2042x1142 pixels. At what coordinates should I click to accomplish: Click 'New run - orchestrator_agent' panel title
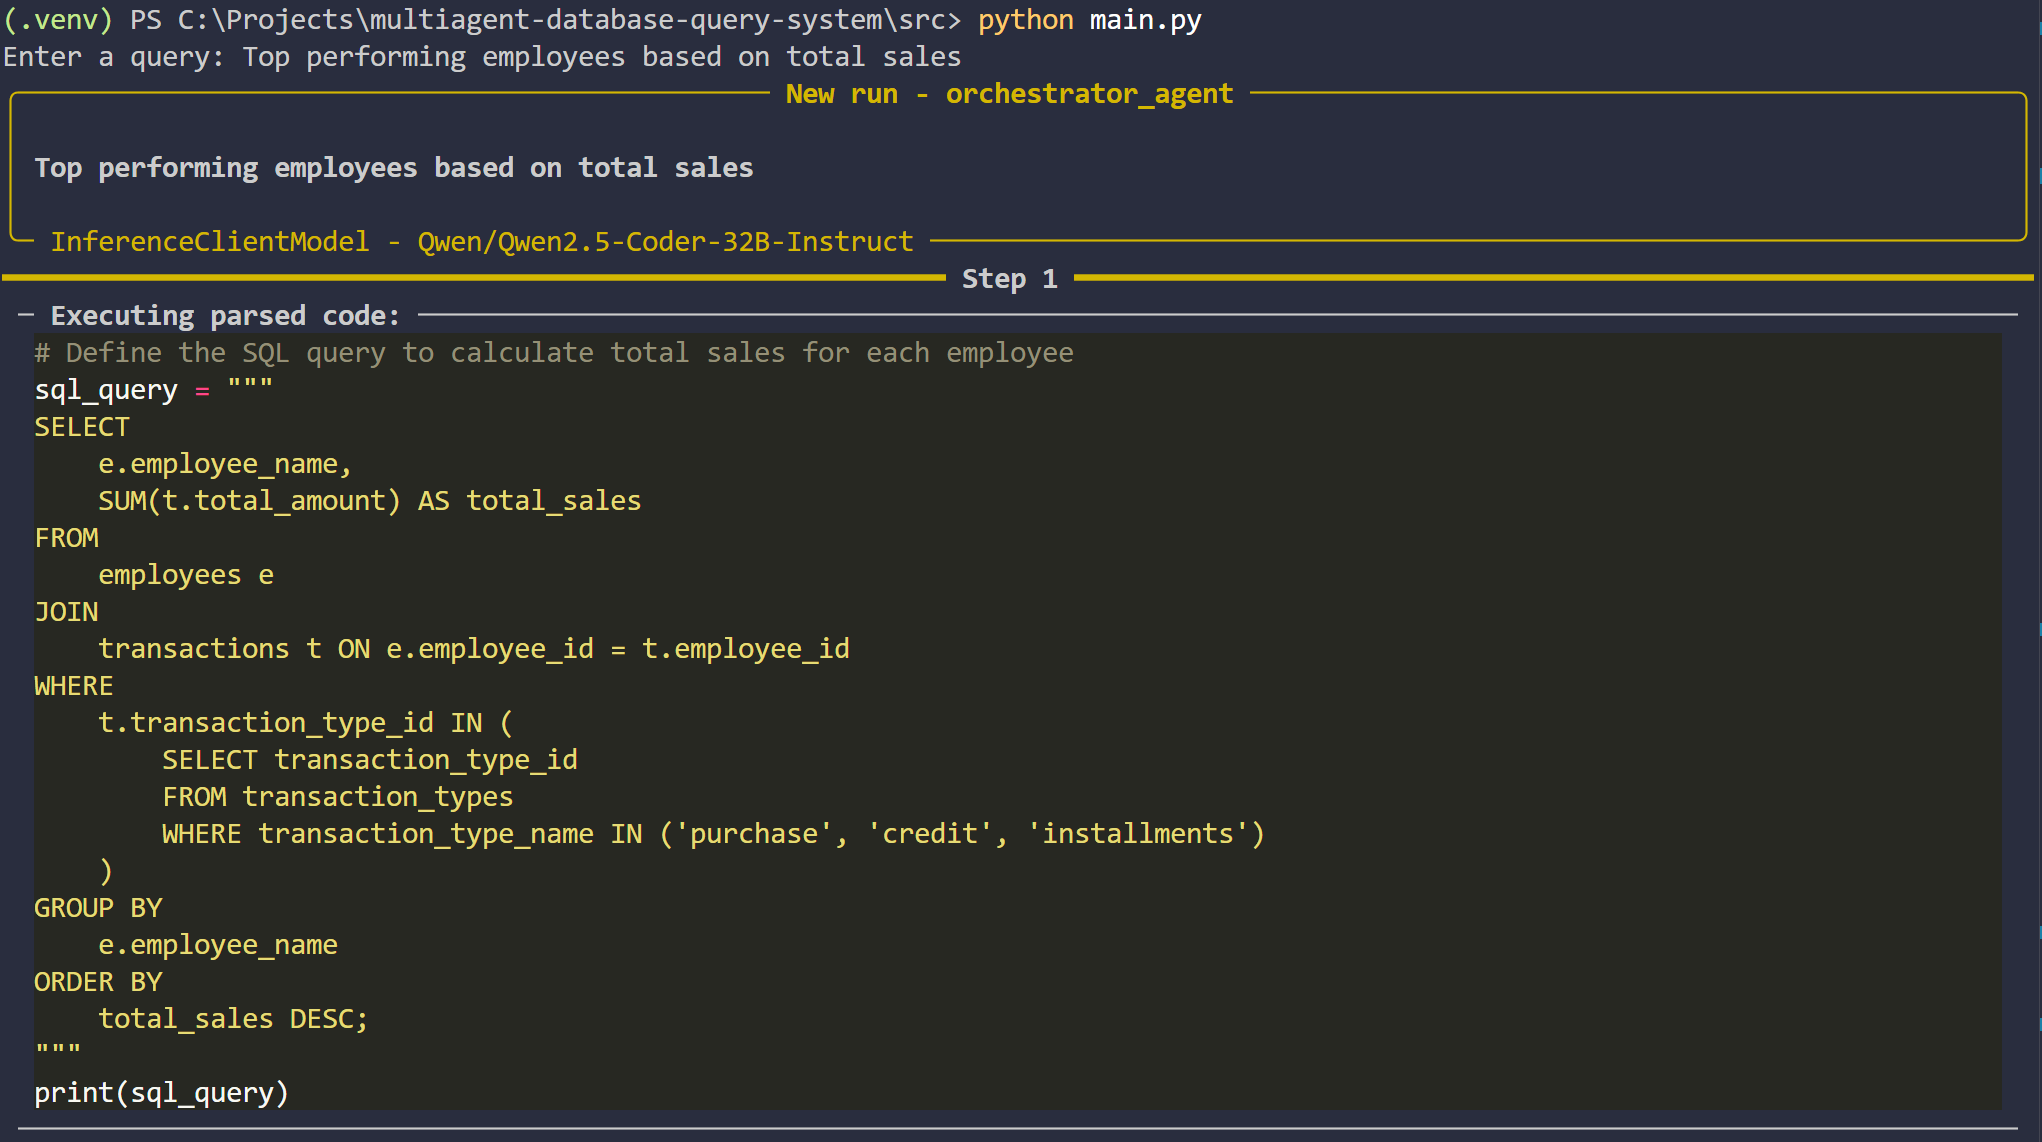pyautogui.click(x=1009, y=94)
